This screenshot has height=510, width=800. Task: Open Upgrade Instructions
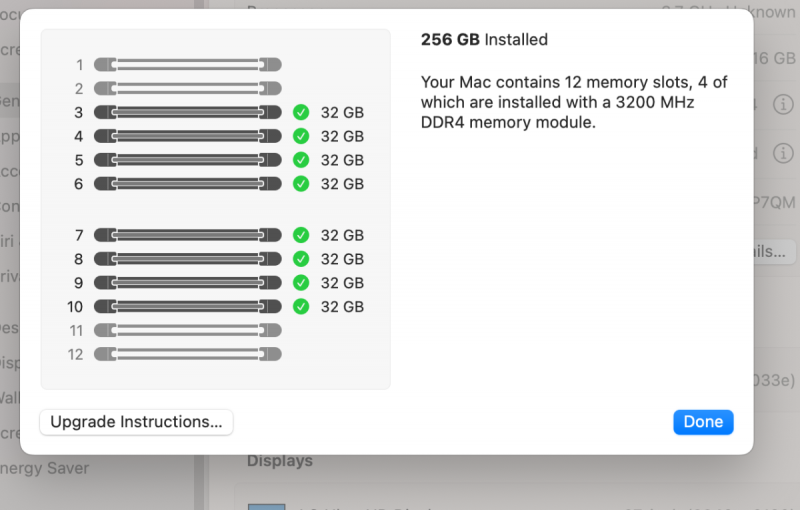pyautogui.click(x=136, y=422)
